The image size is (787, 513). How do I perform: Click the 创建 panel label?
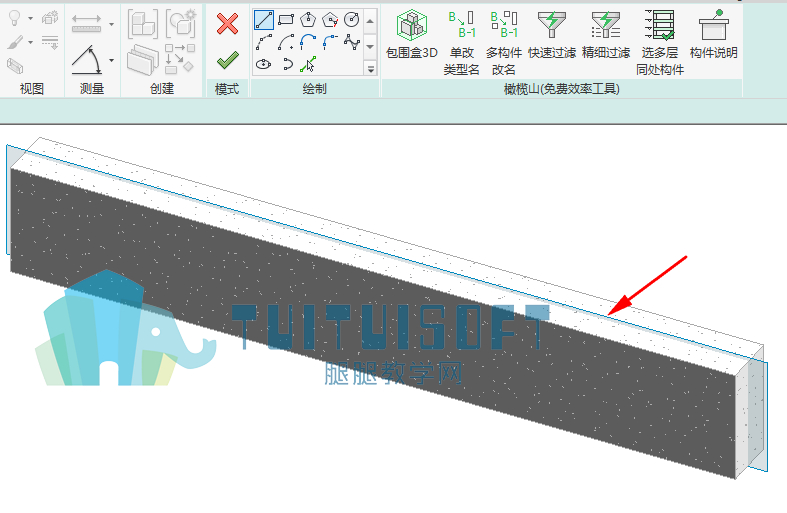[x=162, y=89]
